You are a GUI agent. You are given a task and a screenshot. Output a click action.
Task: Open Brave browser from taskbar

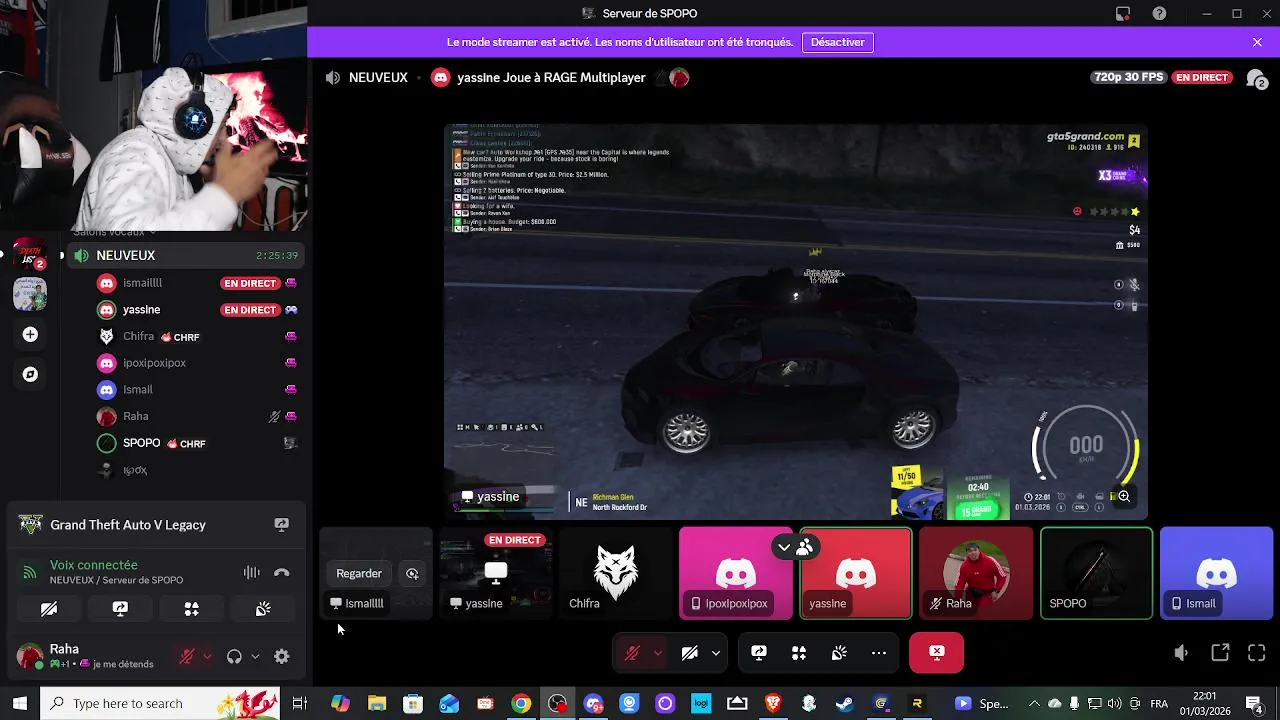[773, 704]
